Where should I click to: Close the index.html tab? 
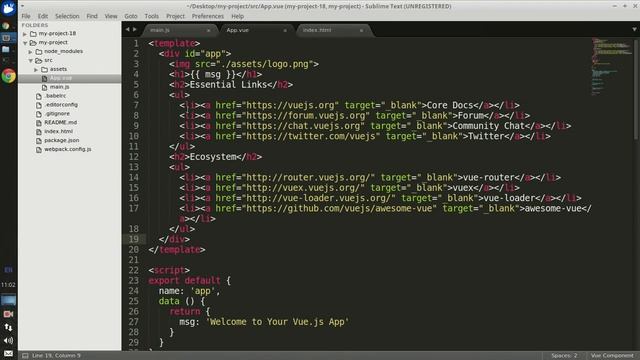point(361,31)
